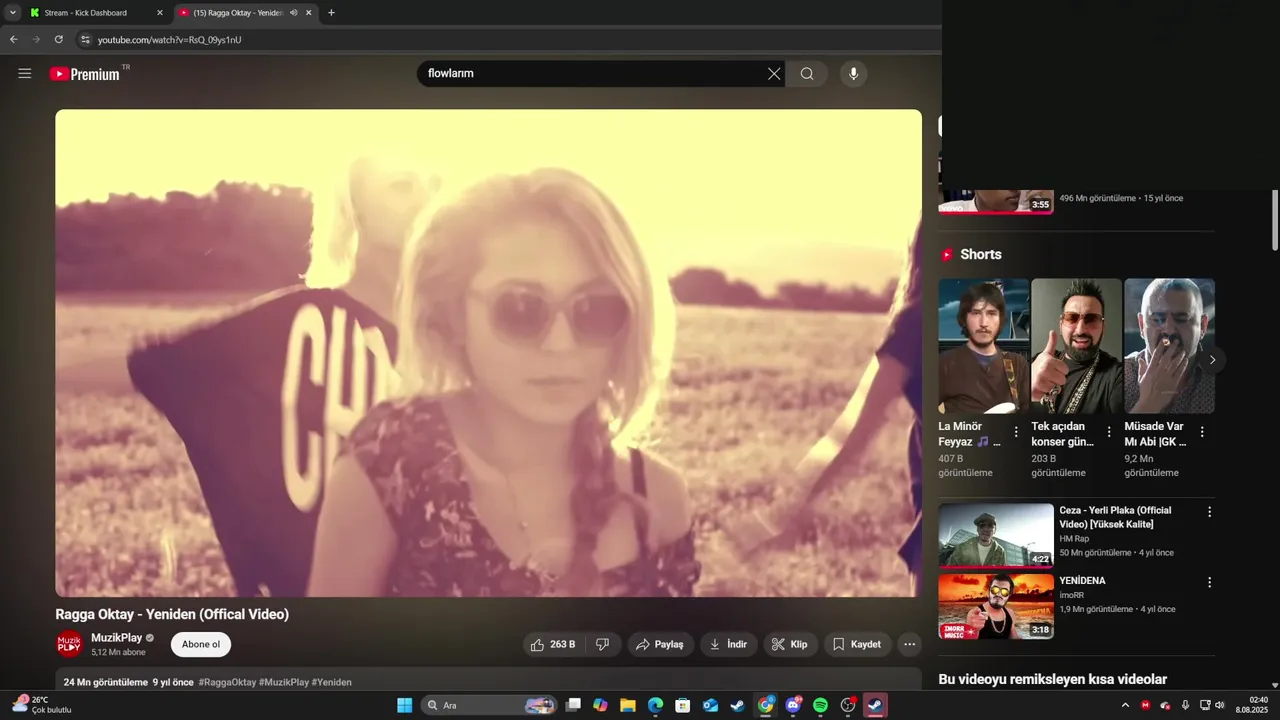The image size is (1280, 720).
Task: Open more actions three-dot menu under video
Action: click(909, 644)
